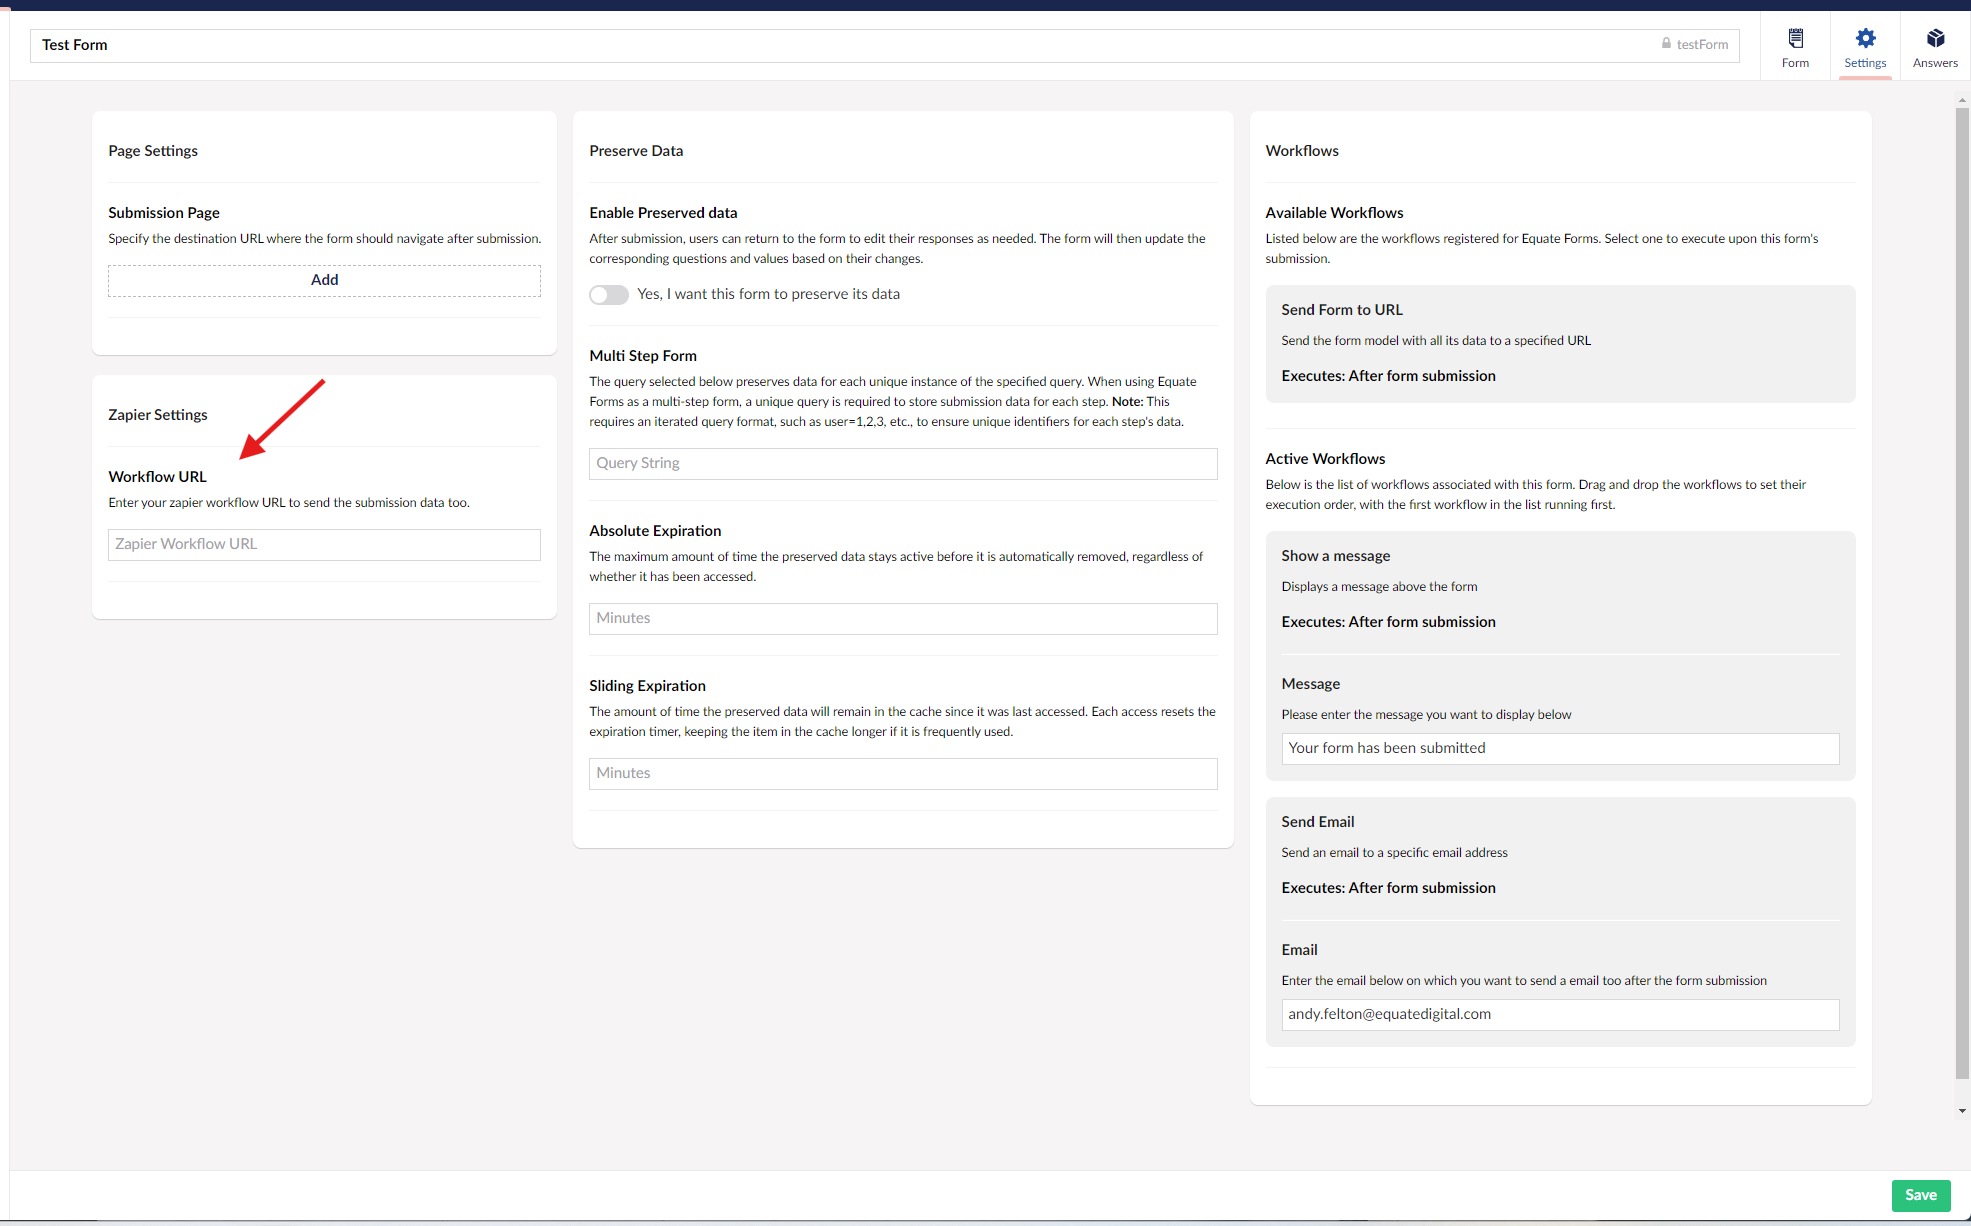This screenshot has width=1971, height=1226.
Task: Edit the workflow message text field
Action: tap(1559, 748)
